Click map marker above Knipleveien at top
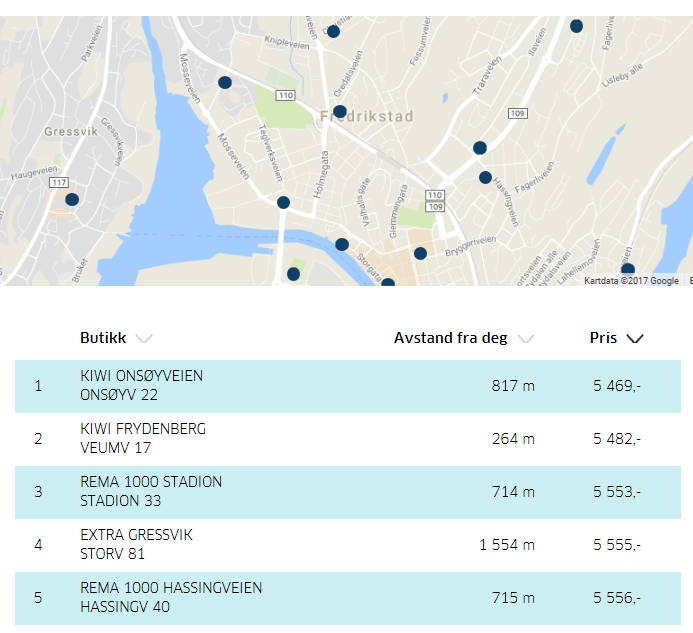 [333, 31]
